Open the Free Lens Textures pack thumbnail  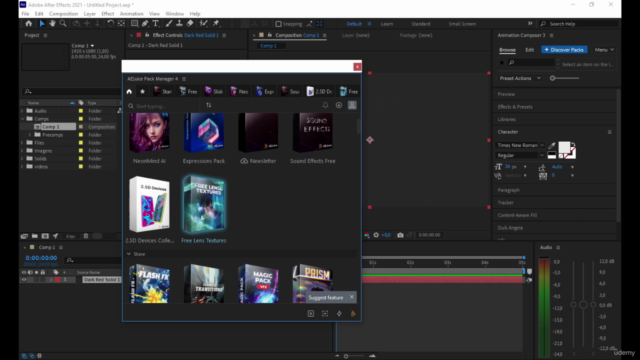(204, 204)
